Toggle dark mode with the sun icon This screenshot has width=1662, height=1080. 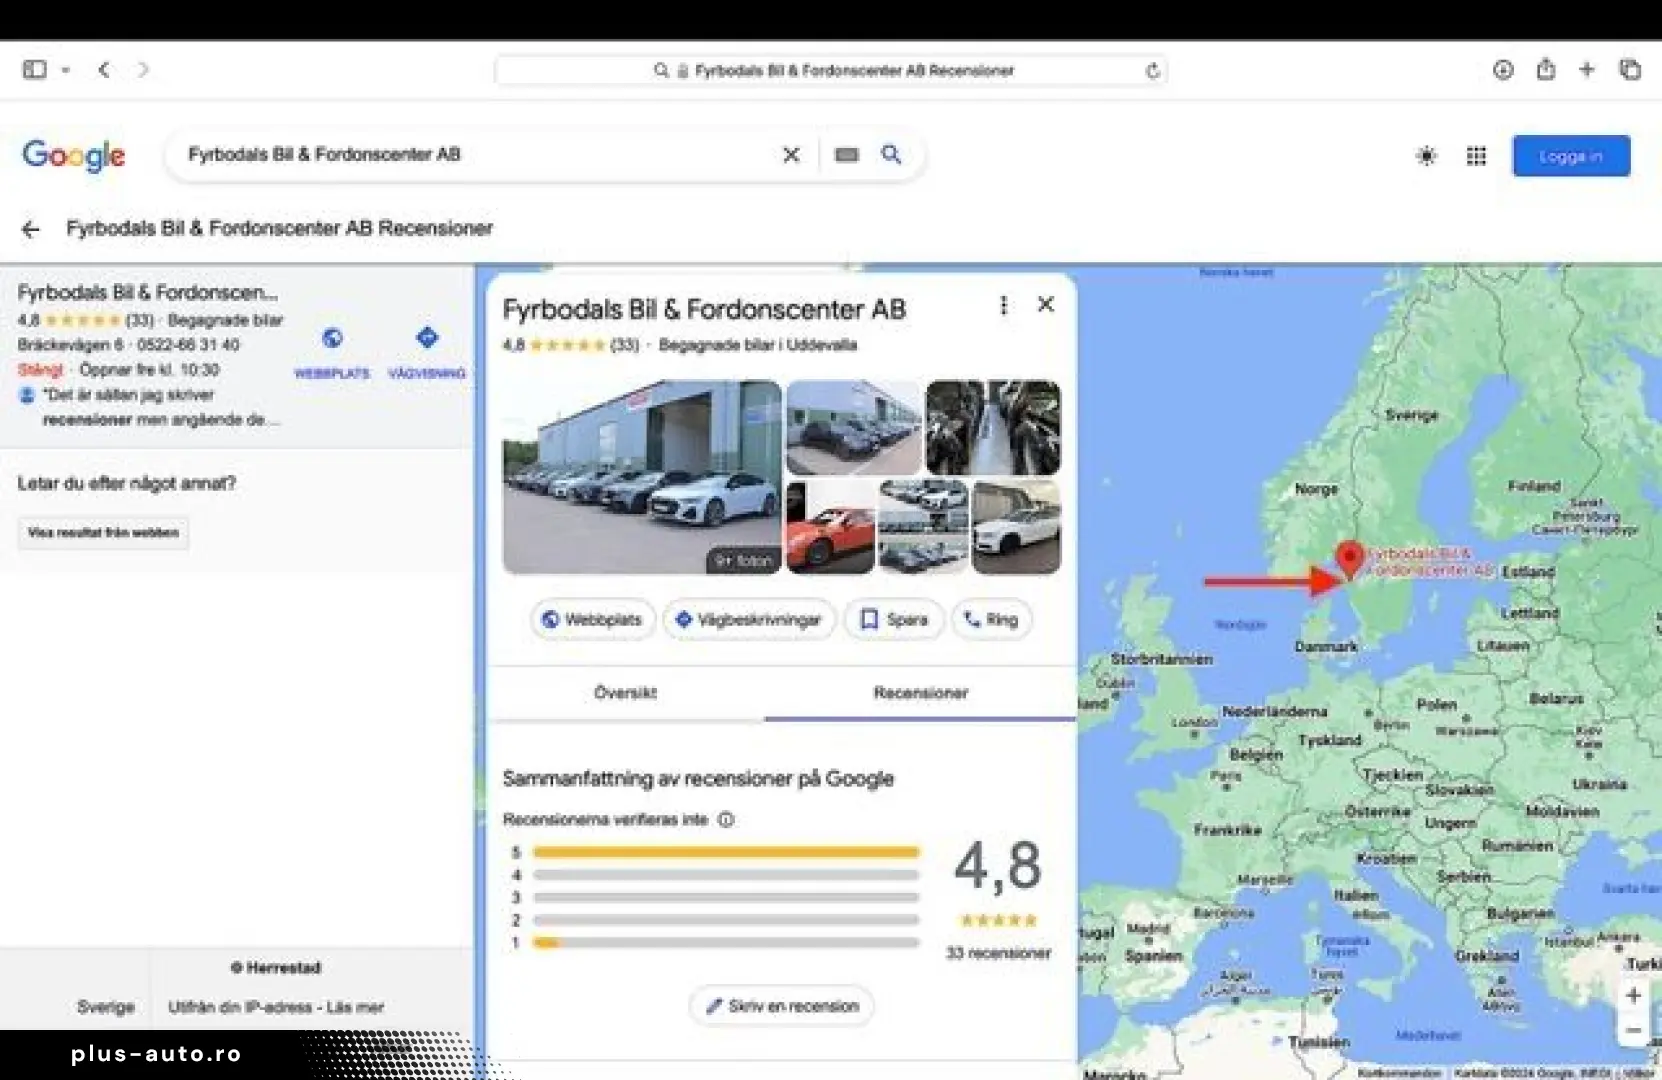[1426, 156]
